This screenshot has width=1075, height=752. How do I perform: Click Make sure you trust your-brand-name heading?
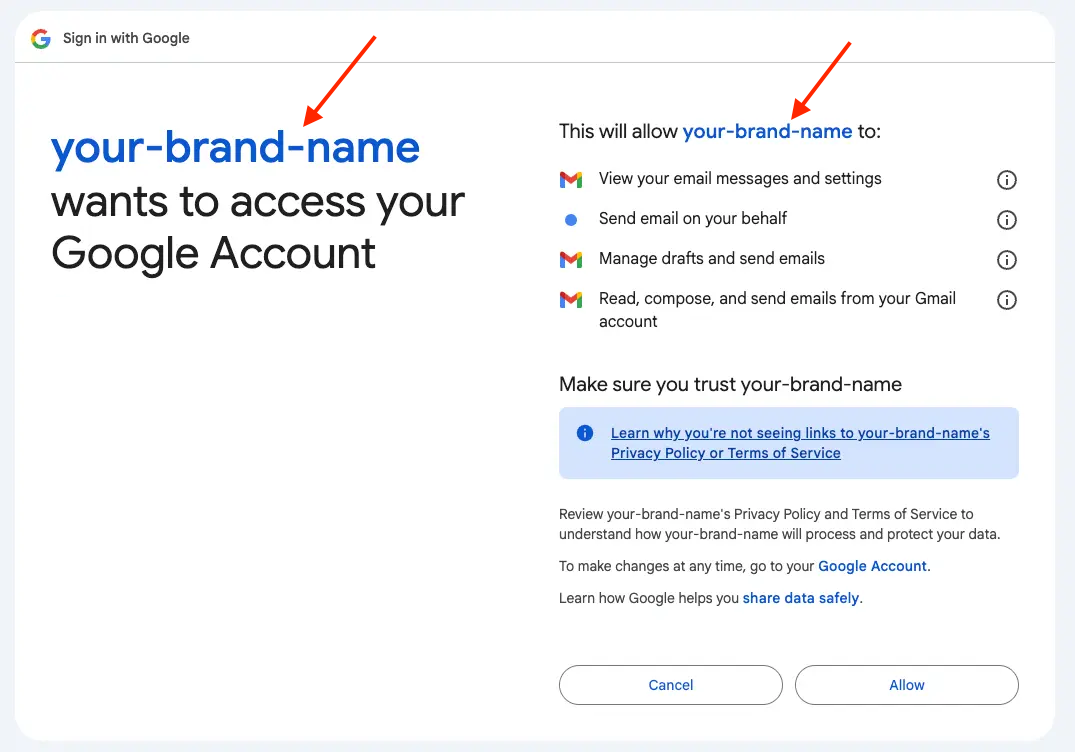point(730,384)
